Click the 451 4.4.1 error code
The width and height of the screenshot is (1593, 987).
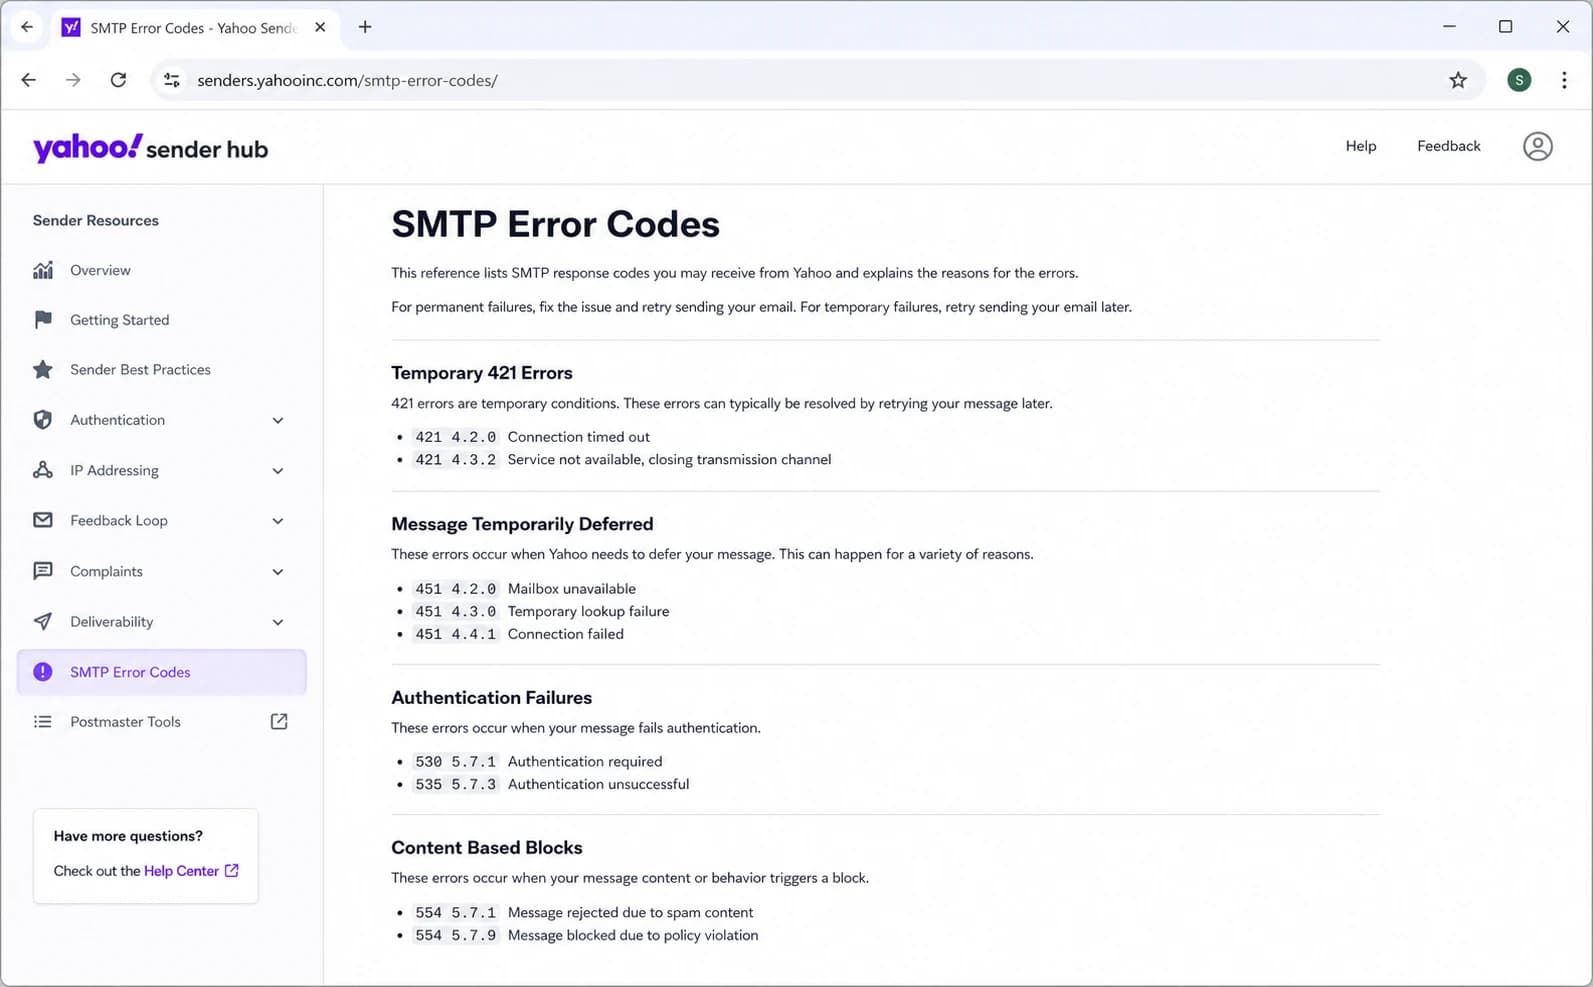455,634
